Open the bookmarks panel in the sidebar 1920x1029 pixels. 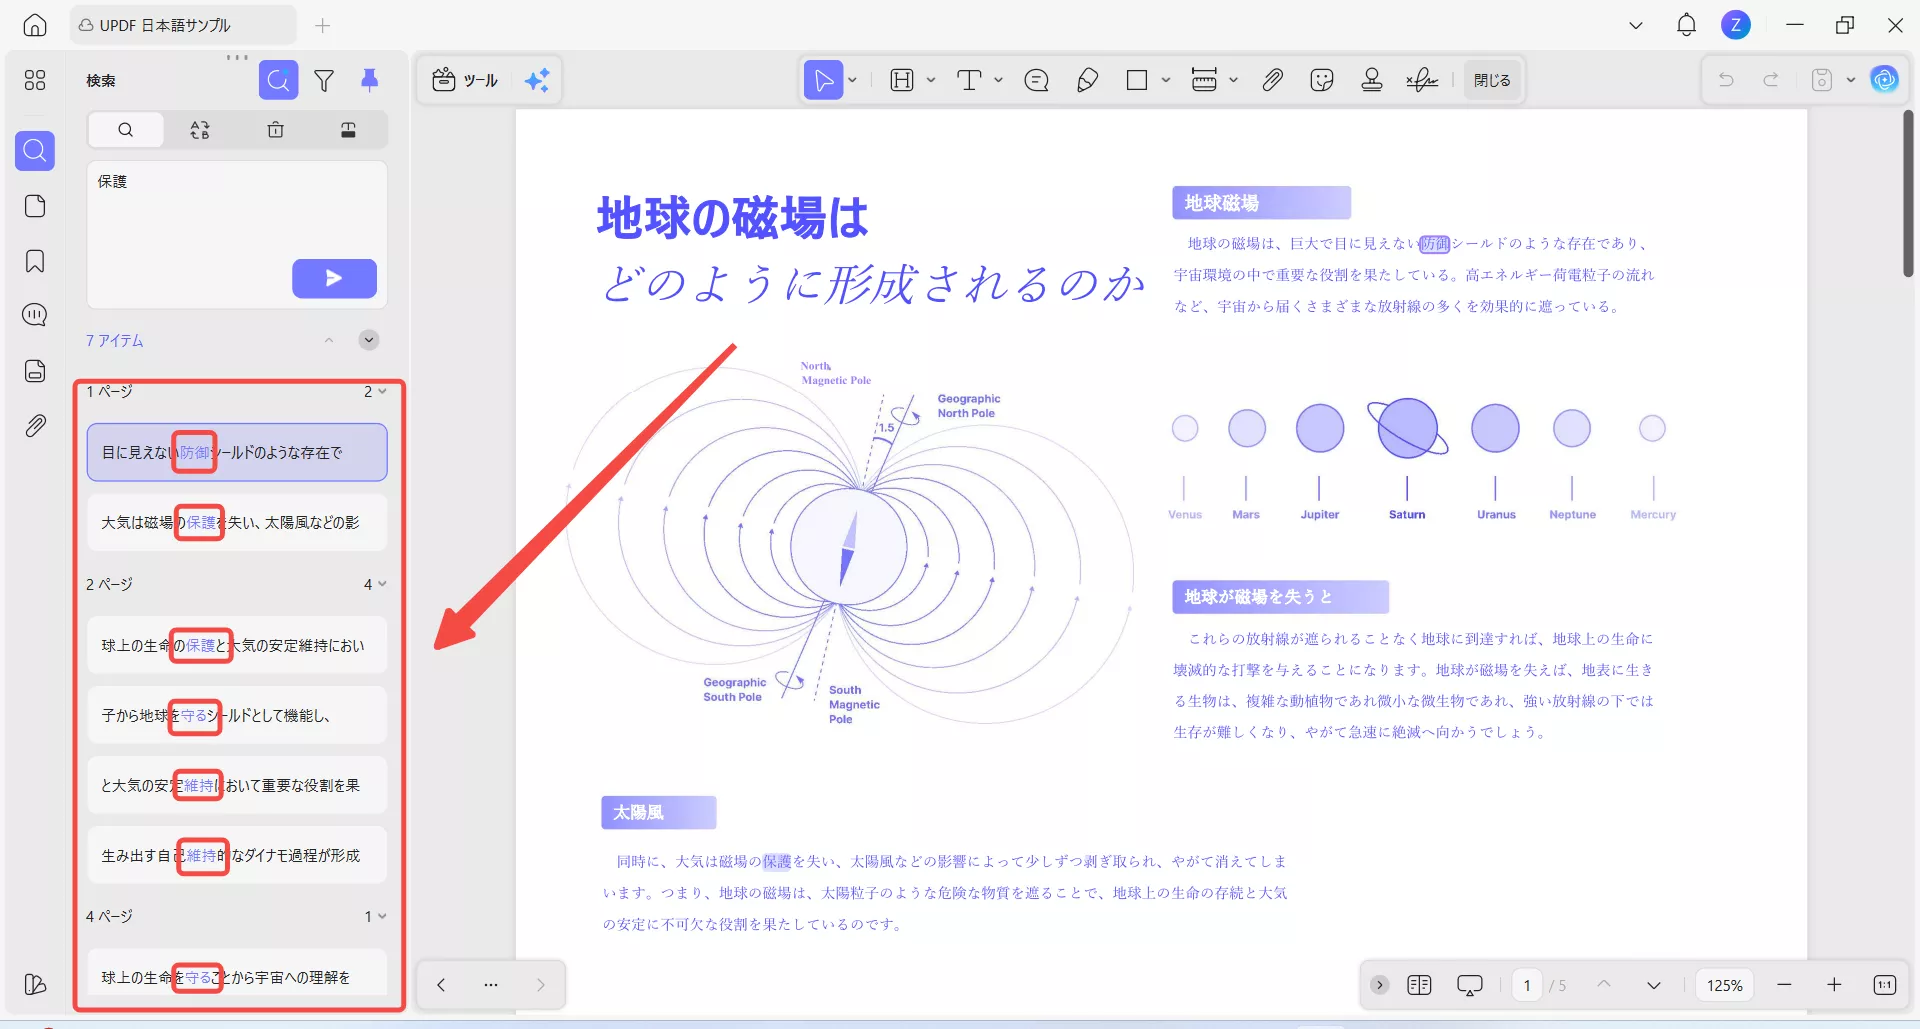click(35, 261)
